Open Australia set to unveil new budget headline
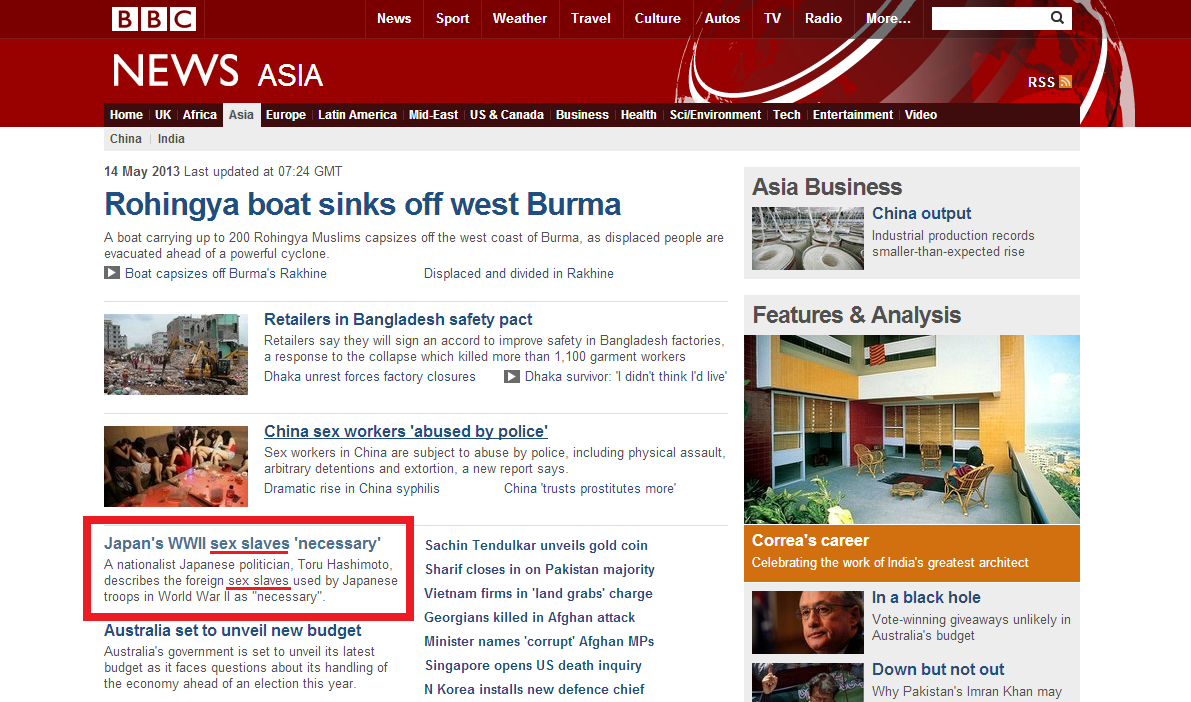1191x702 pixels. click(232, 631)
